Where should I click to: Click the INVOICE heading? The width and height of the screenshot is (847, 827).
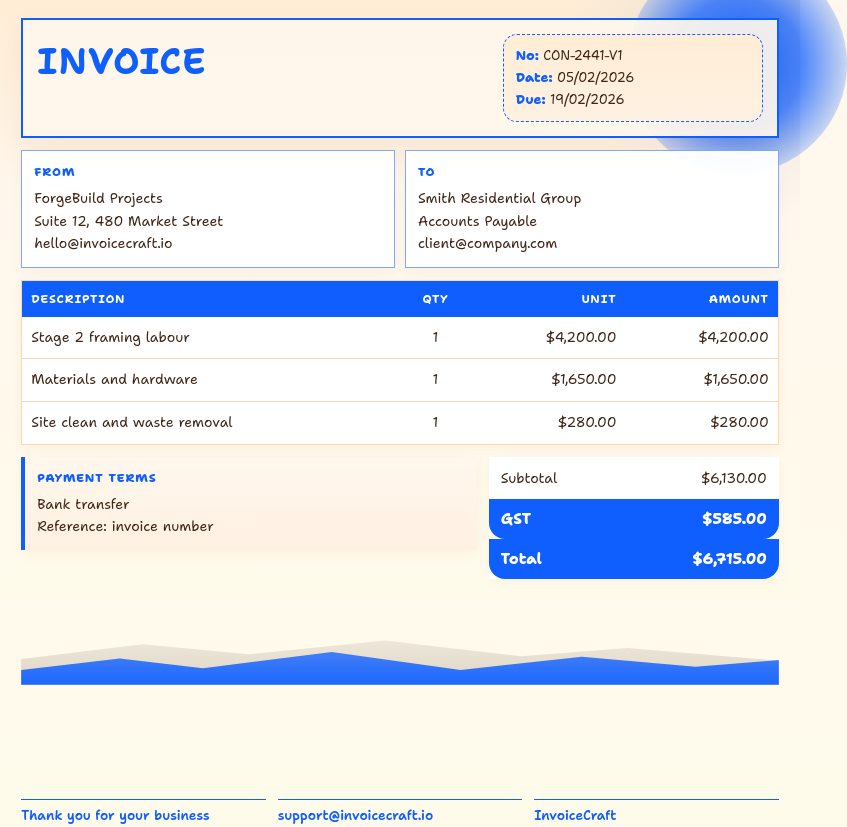point(120,61)
